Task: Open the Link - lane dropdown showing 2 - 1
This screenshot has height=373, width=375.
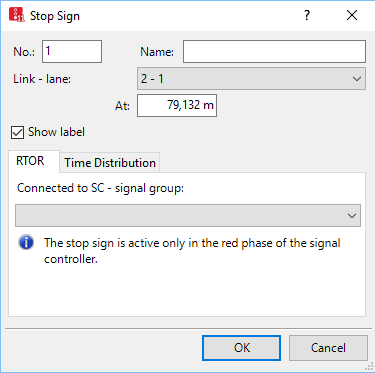Action: click(251, 79)
